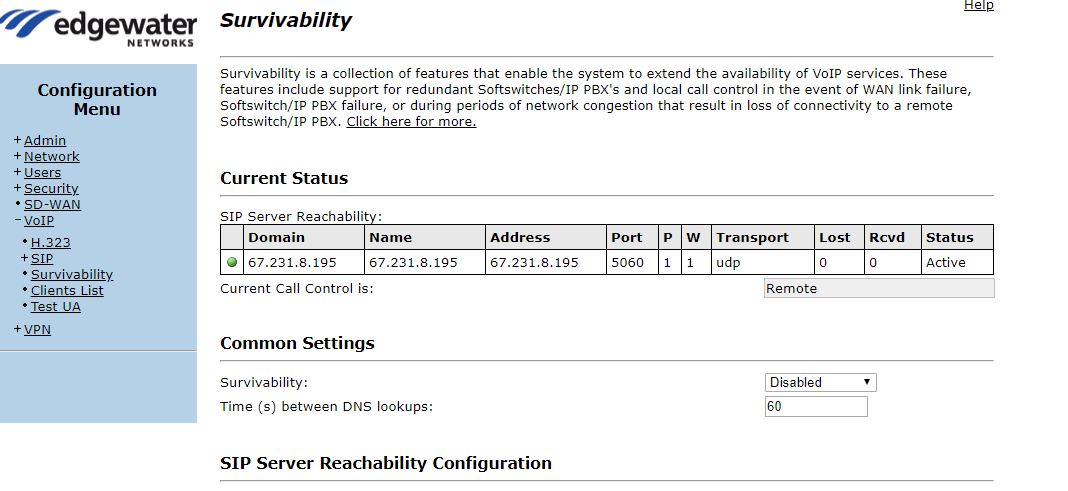Click the Edgewater Networks logo
Viewport: 1068px width, 491px height.
tap(98, 26)
